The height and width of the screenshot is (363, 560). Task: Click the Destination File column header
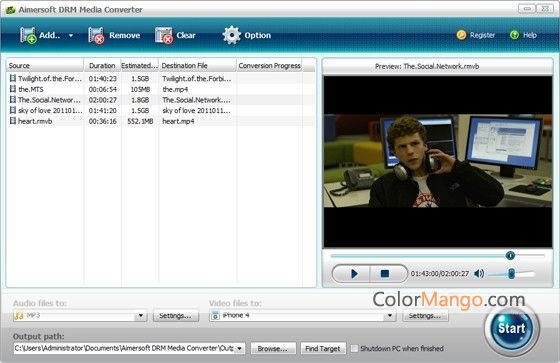(198, 66)
